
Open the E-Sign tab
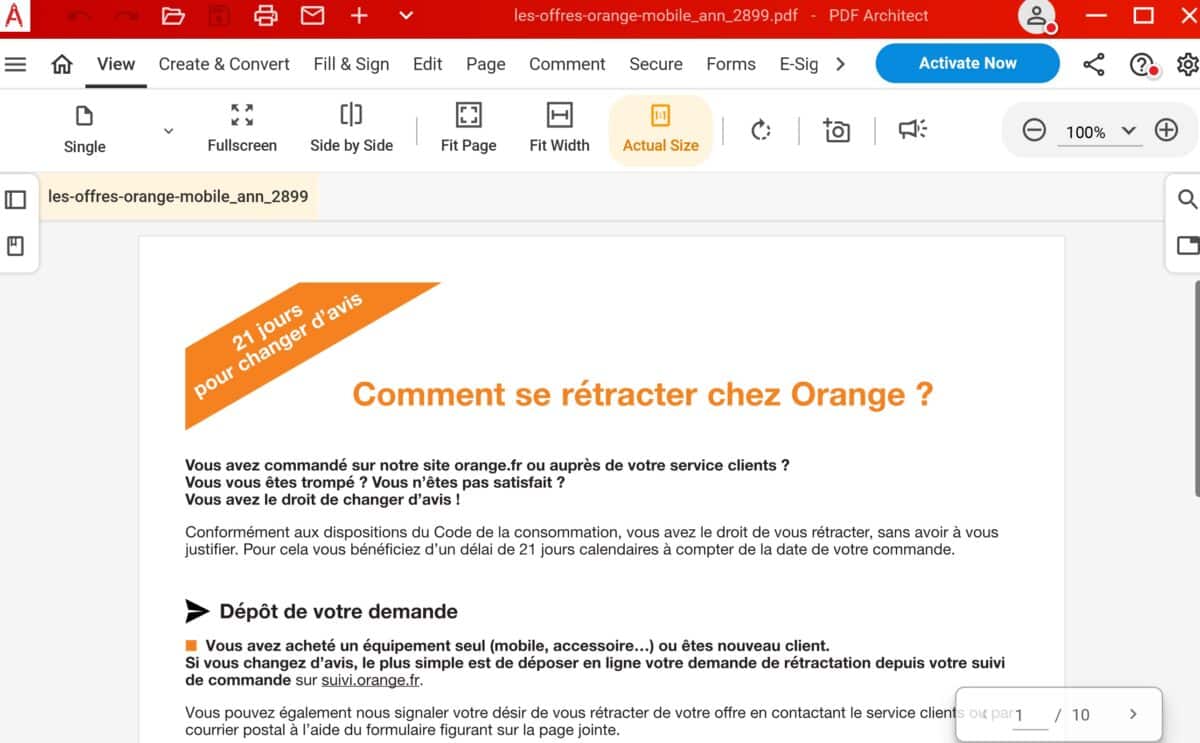click(x=799, y=64)
